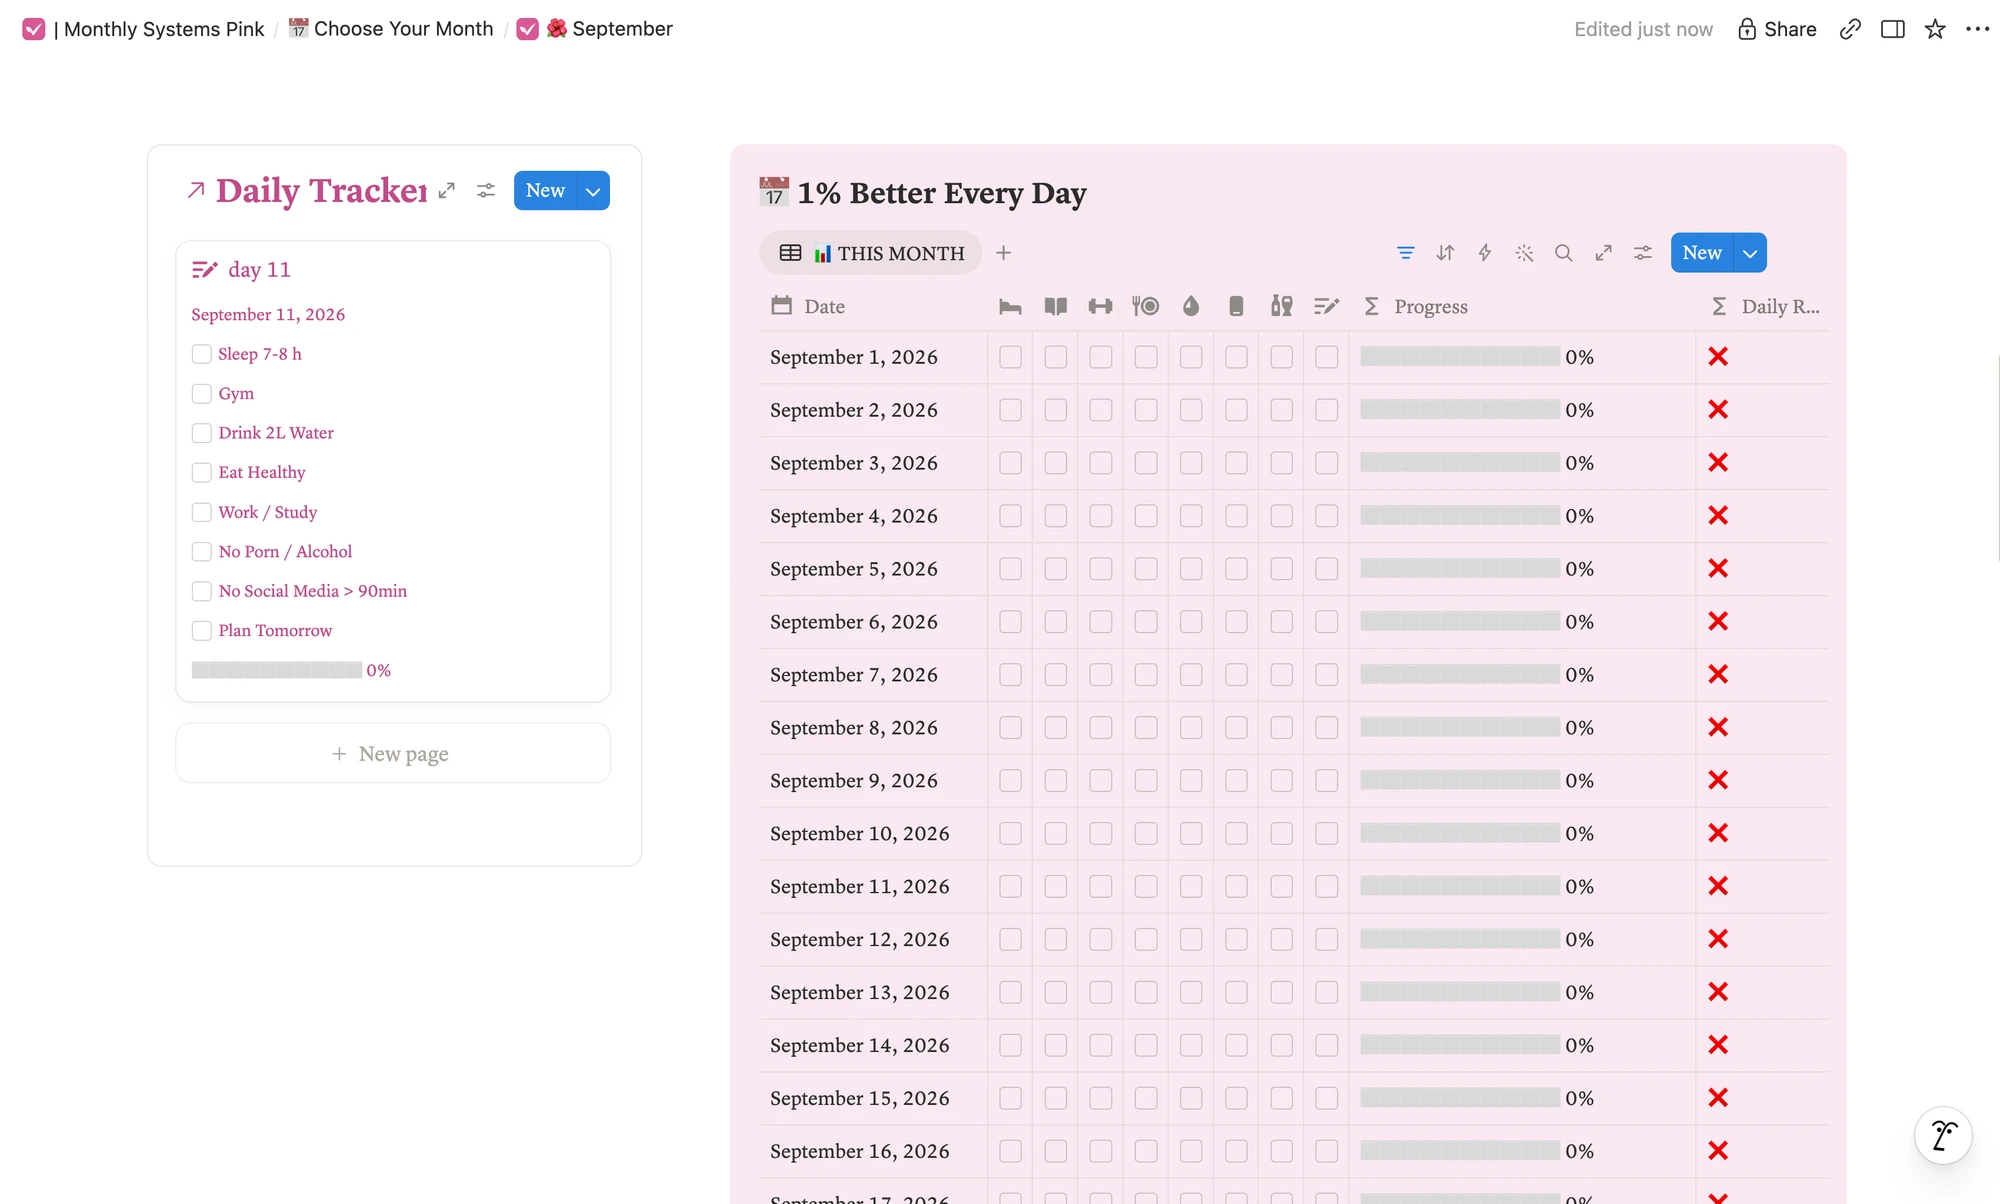The width and height of the screenshot is (2000, 1204).
Task: Click the wine bottle and glass column header icon
Action: click(1281, 306)
